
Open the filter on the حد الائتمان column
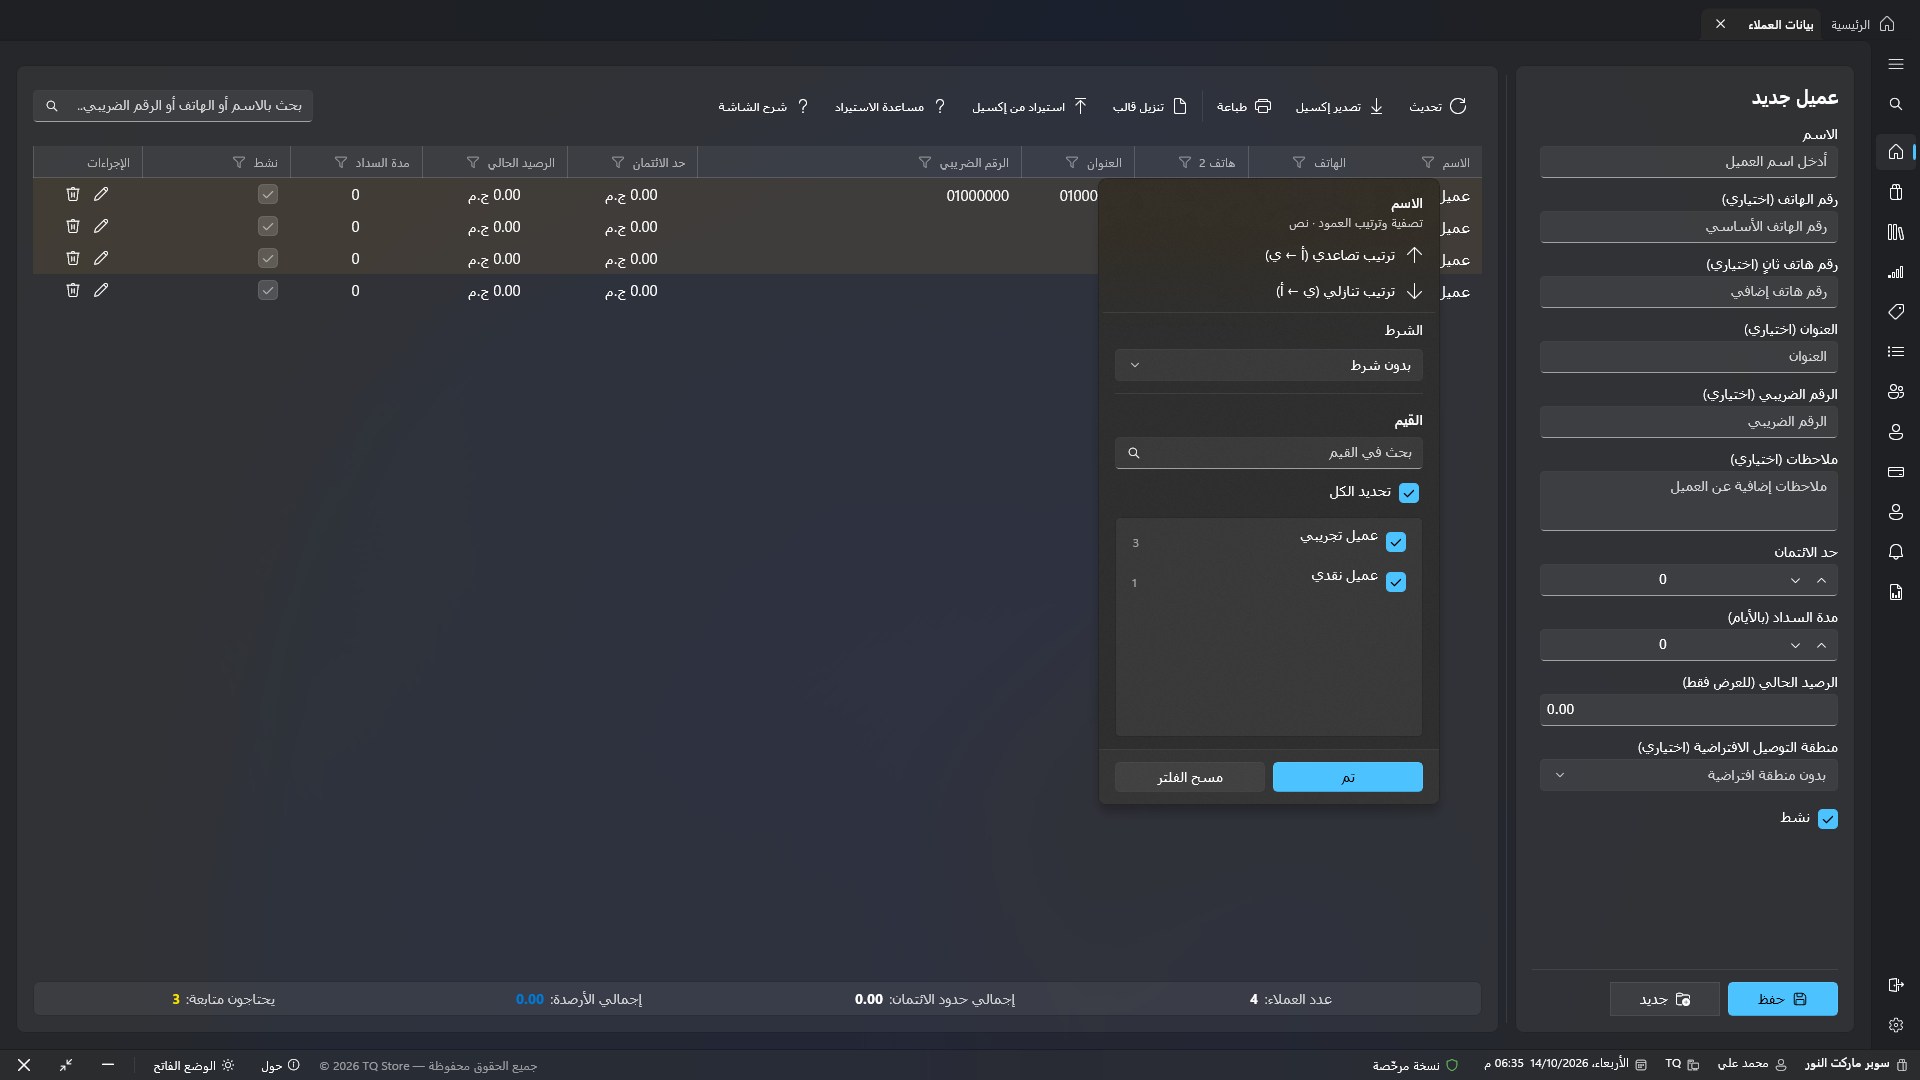tap(618, 162)
